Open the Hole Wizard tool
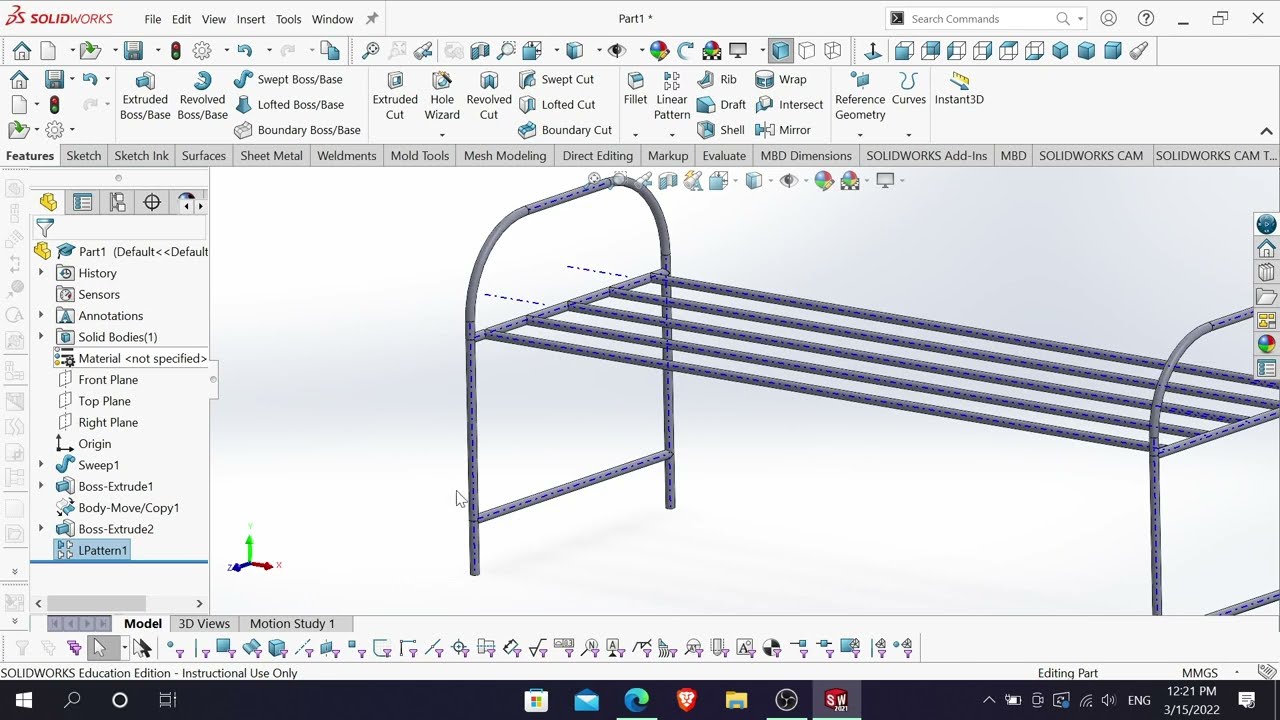Image resolution: width=1280 pixels, height=720 pixels. [442, 96]
